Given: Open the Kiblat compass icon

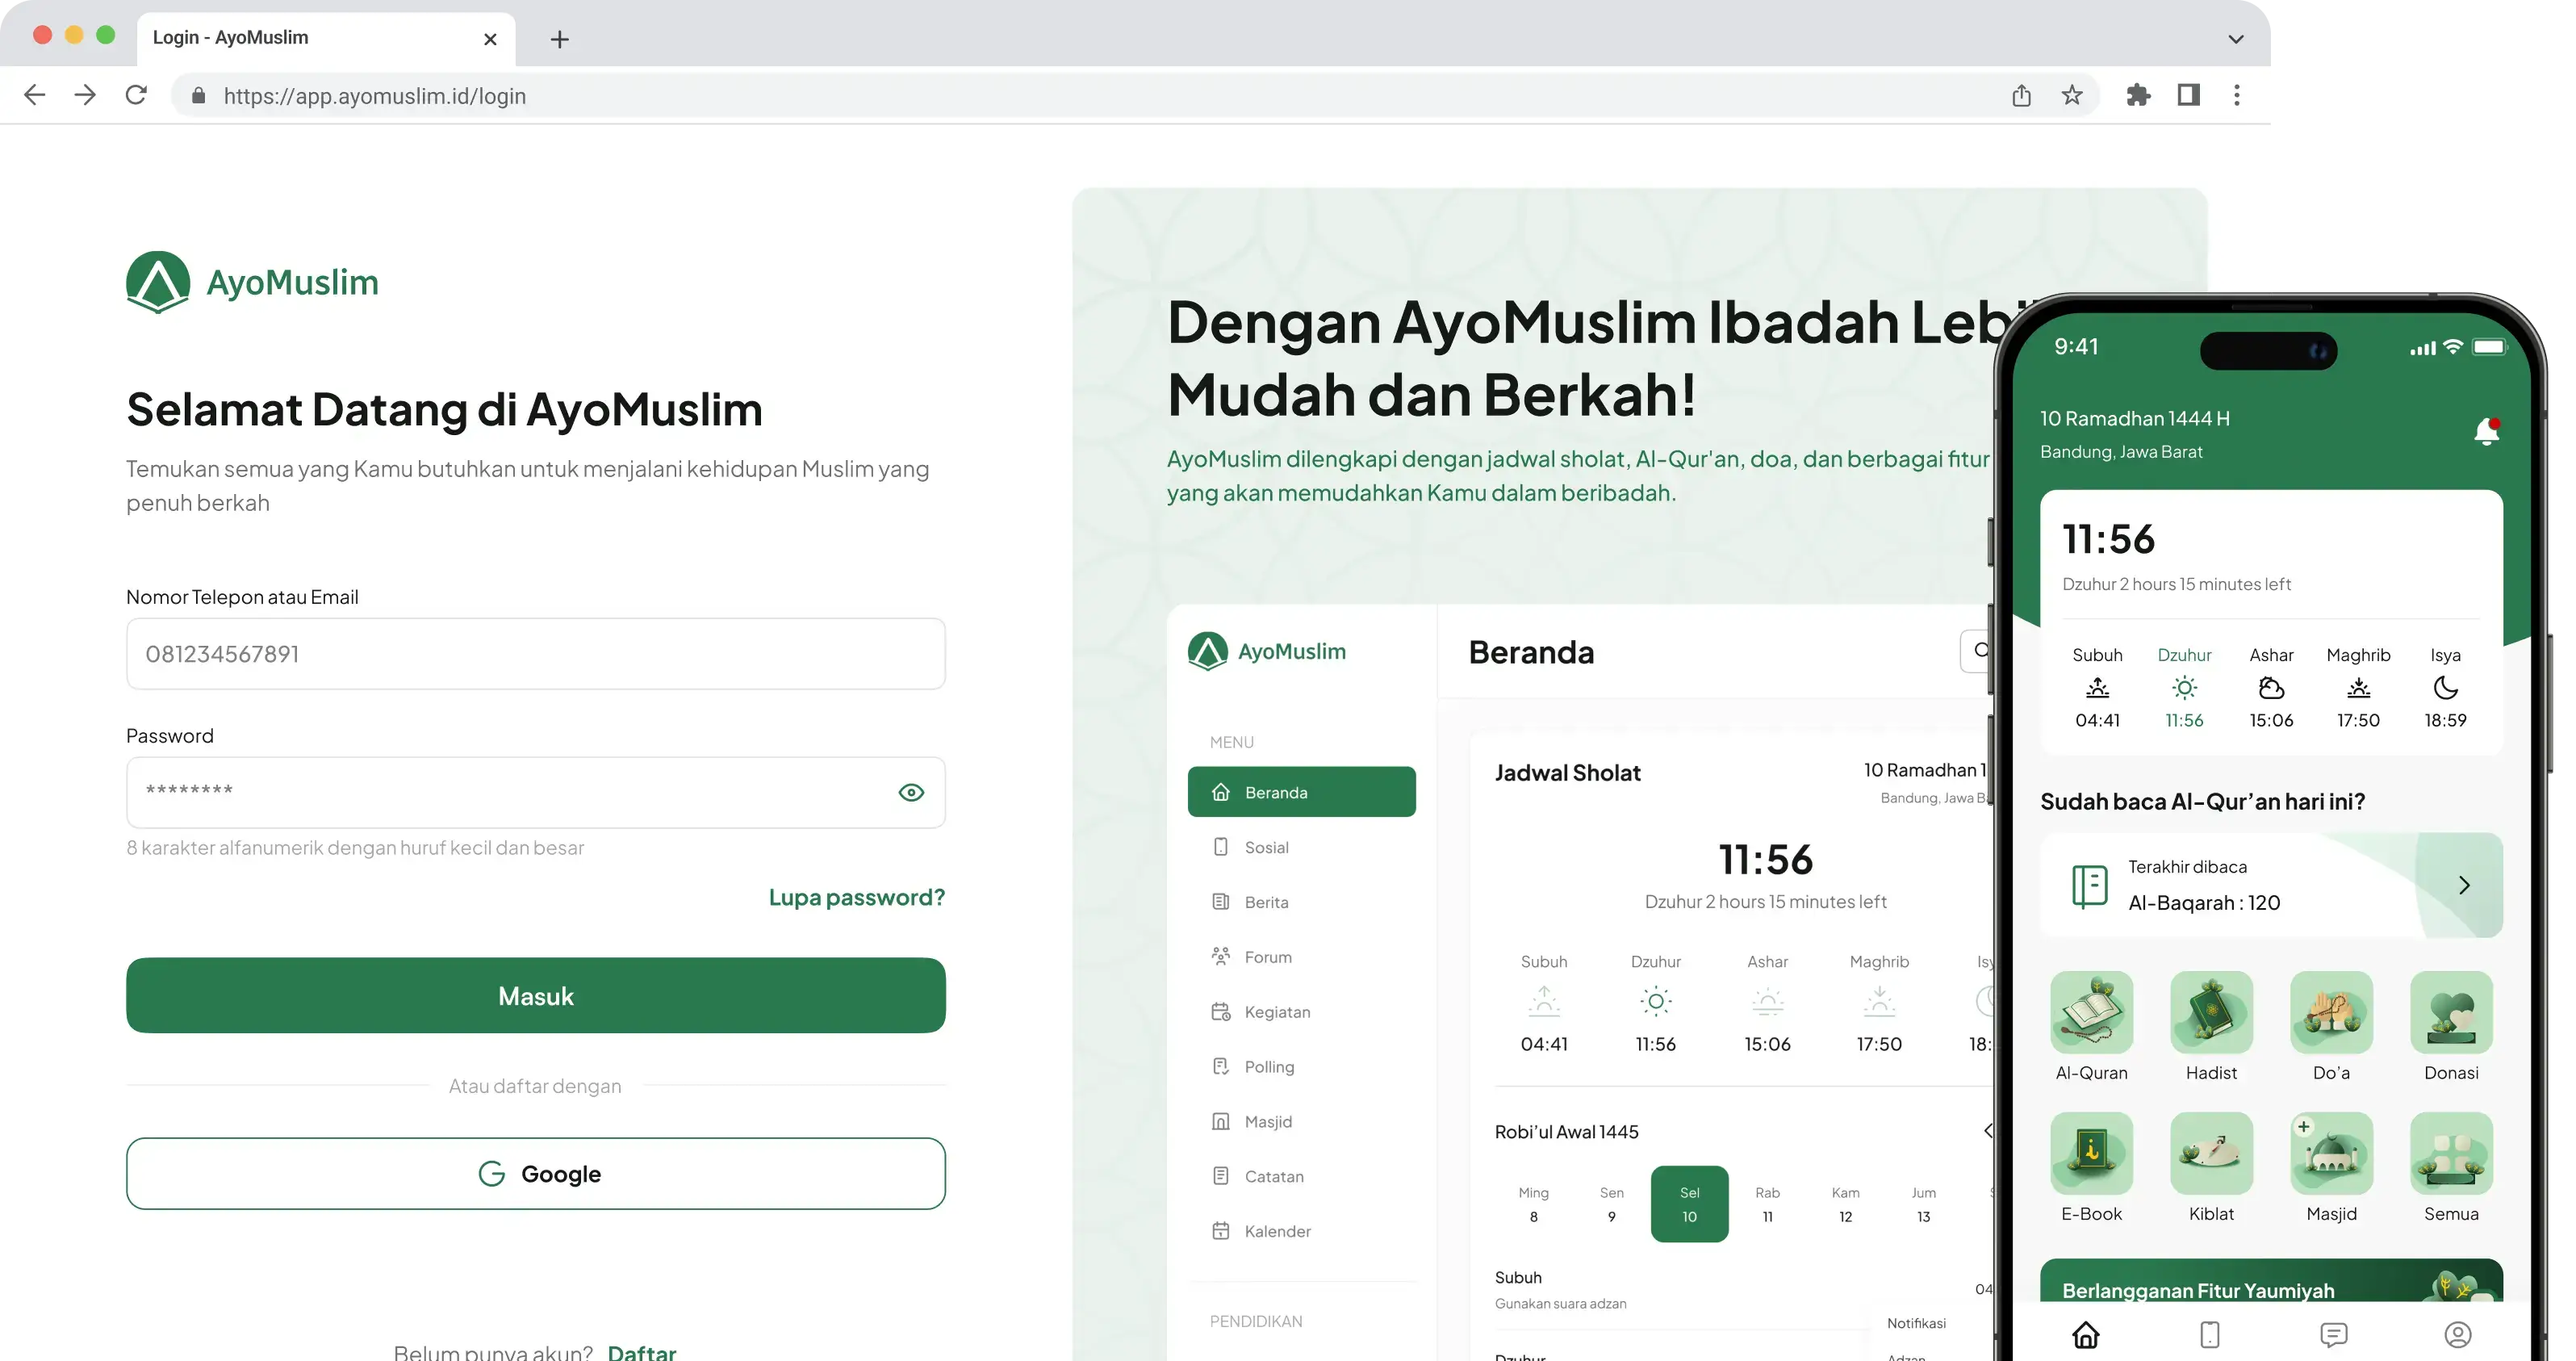Looking at the screenshot, I should click(2211, 1153).
